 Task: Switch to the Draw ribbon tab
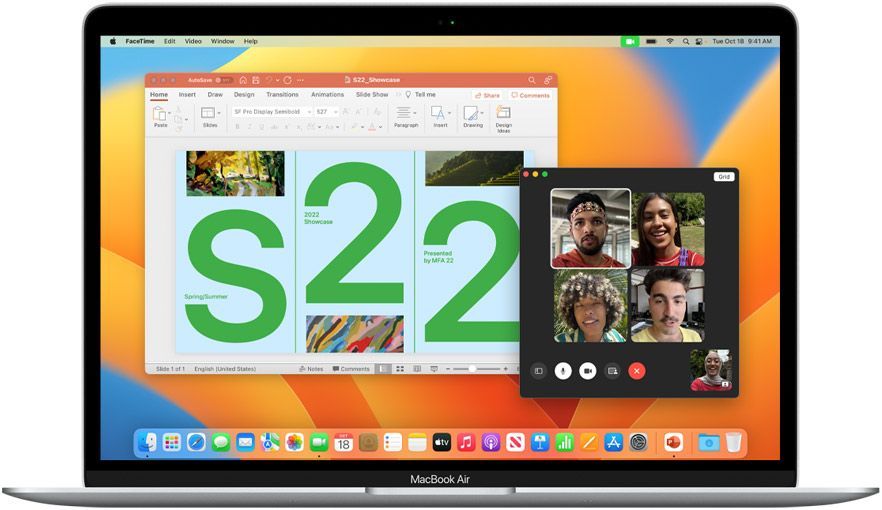[x=215, y=94]
